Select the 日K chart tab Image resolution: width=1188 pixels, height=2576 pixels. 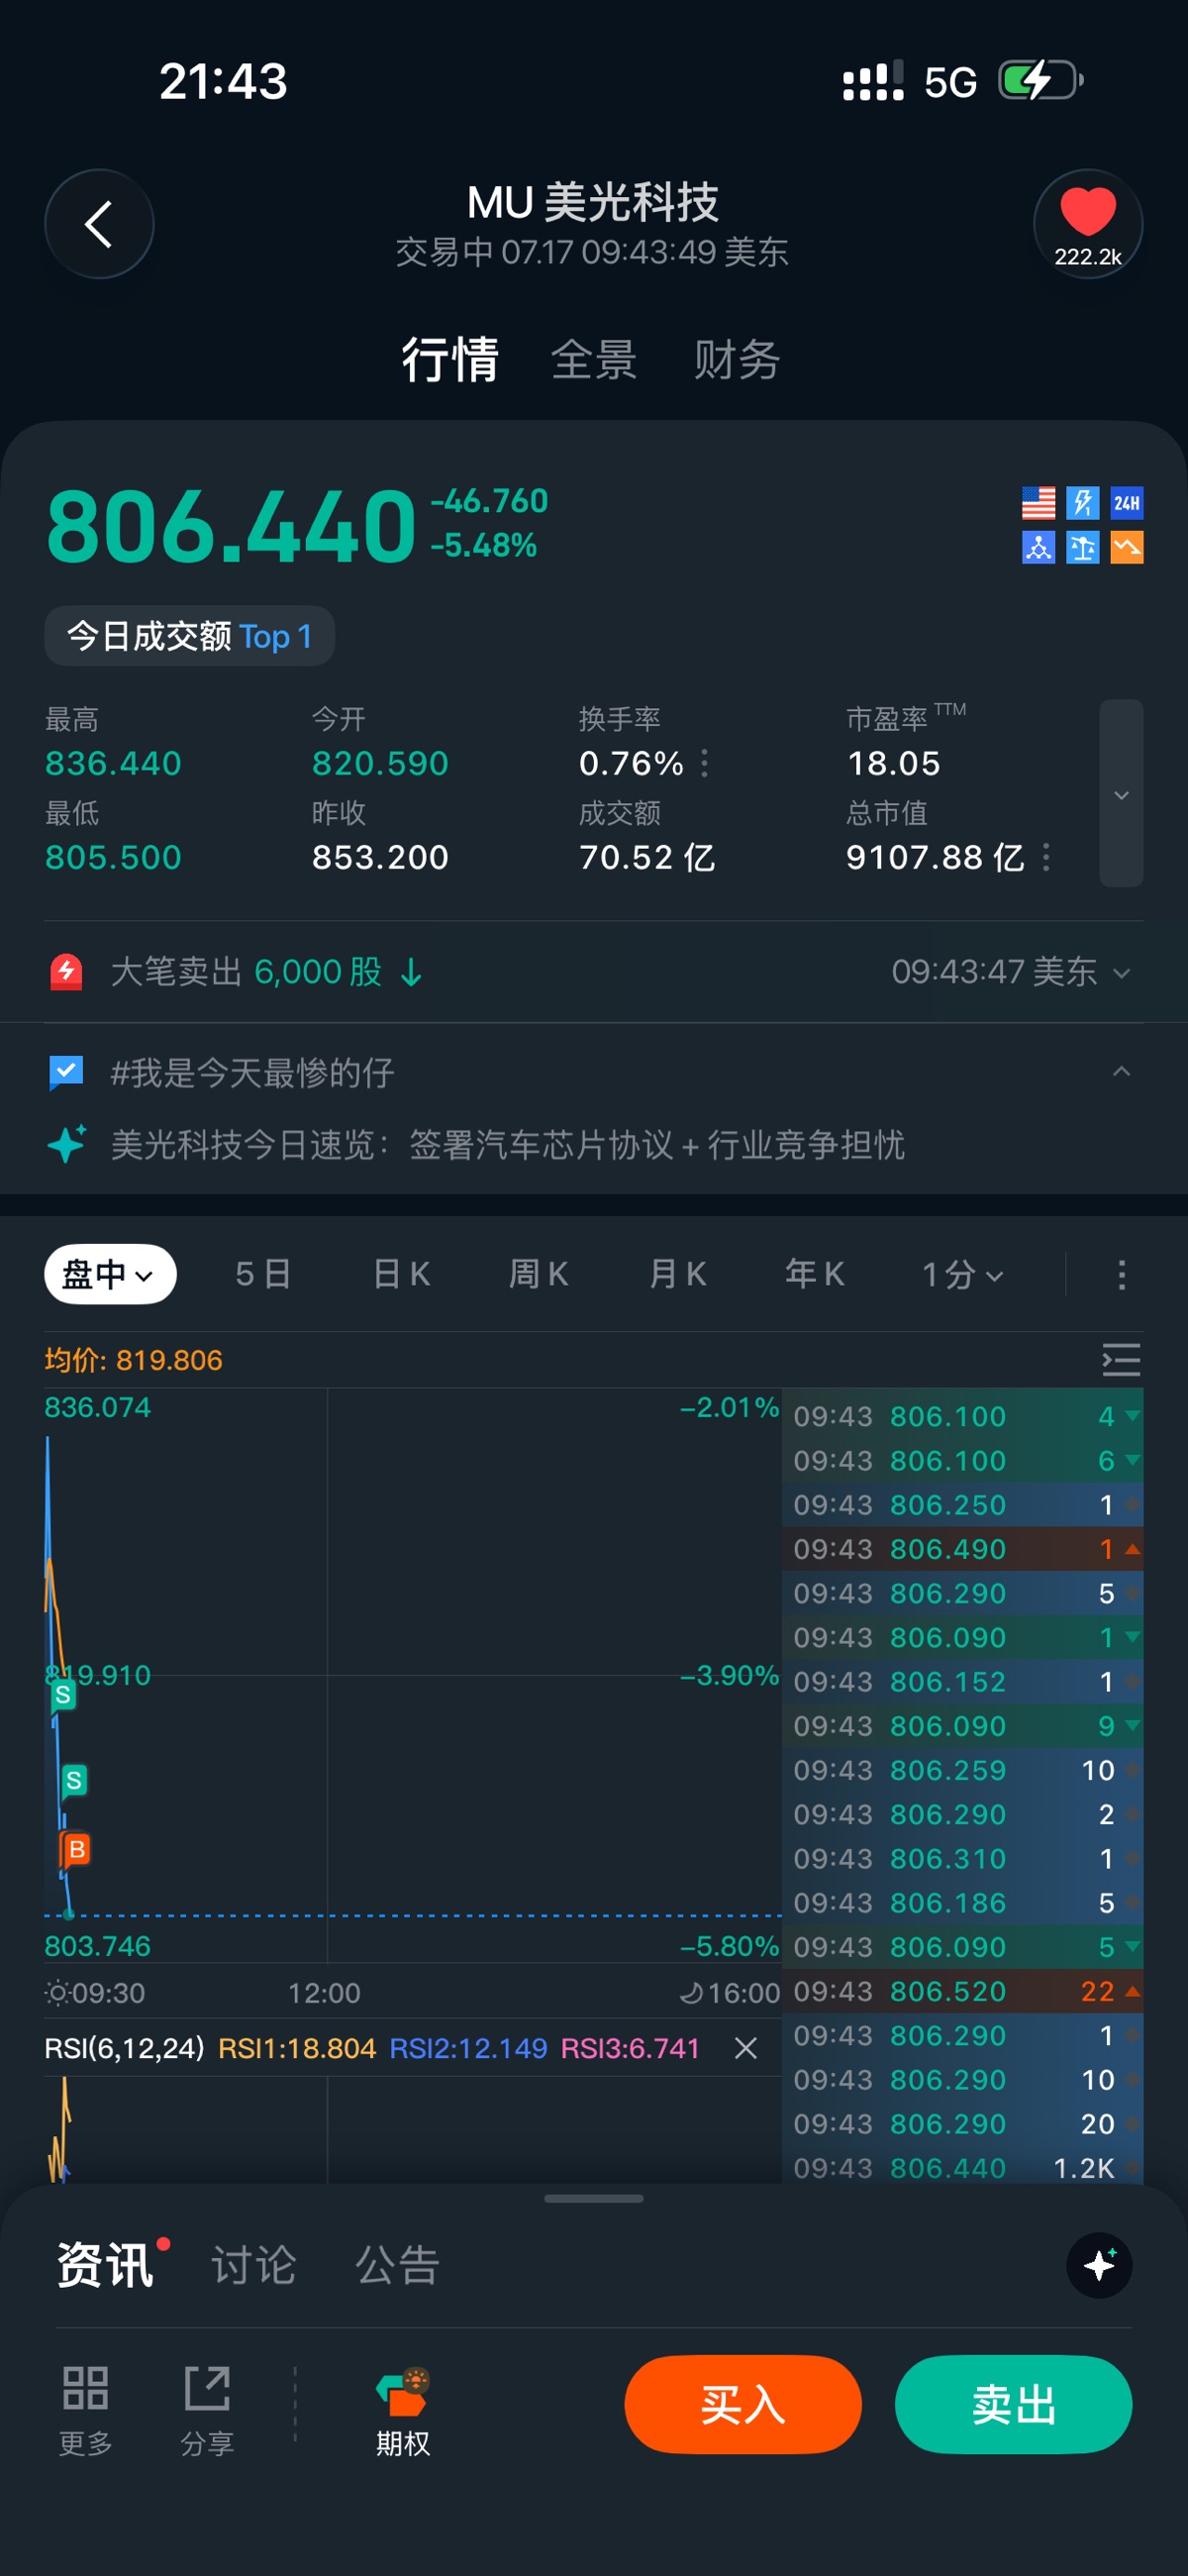[401, 1275]
